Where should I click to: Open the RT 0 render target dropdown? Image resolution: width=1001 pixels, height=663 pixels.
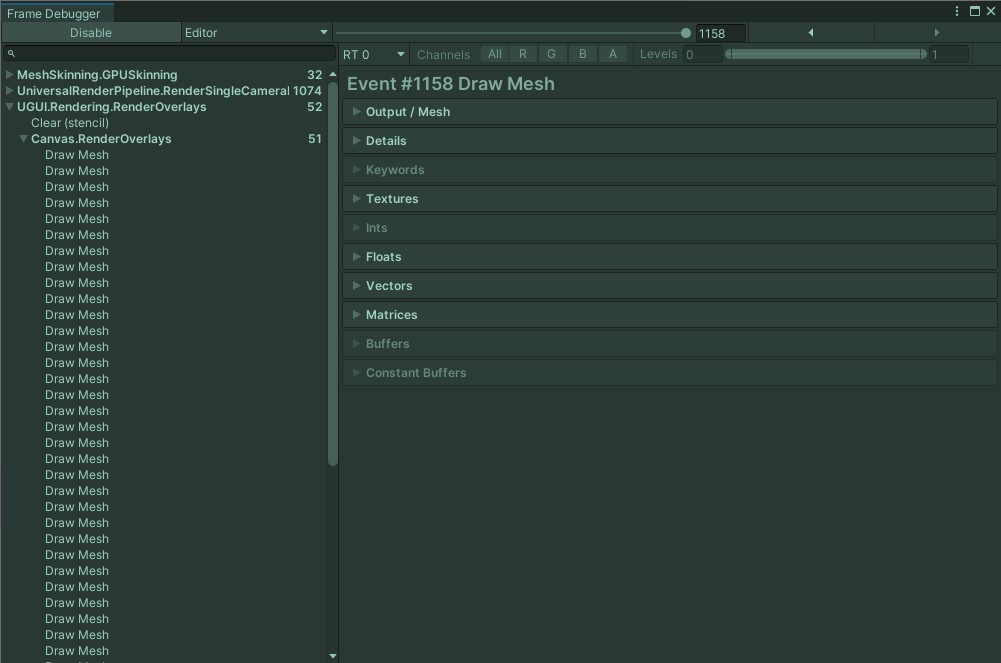374,54
